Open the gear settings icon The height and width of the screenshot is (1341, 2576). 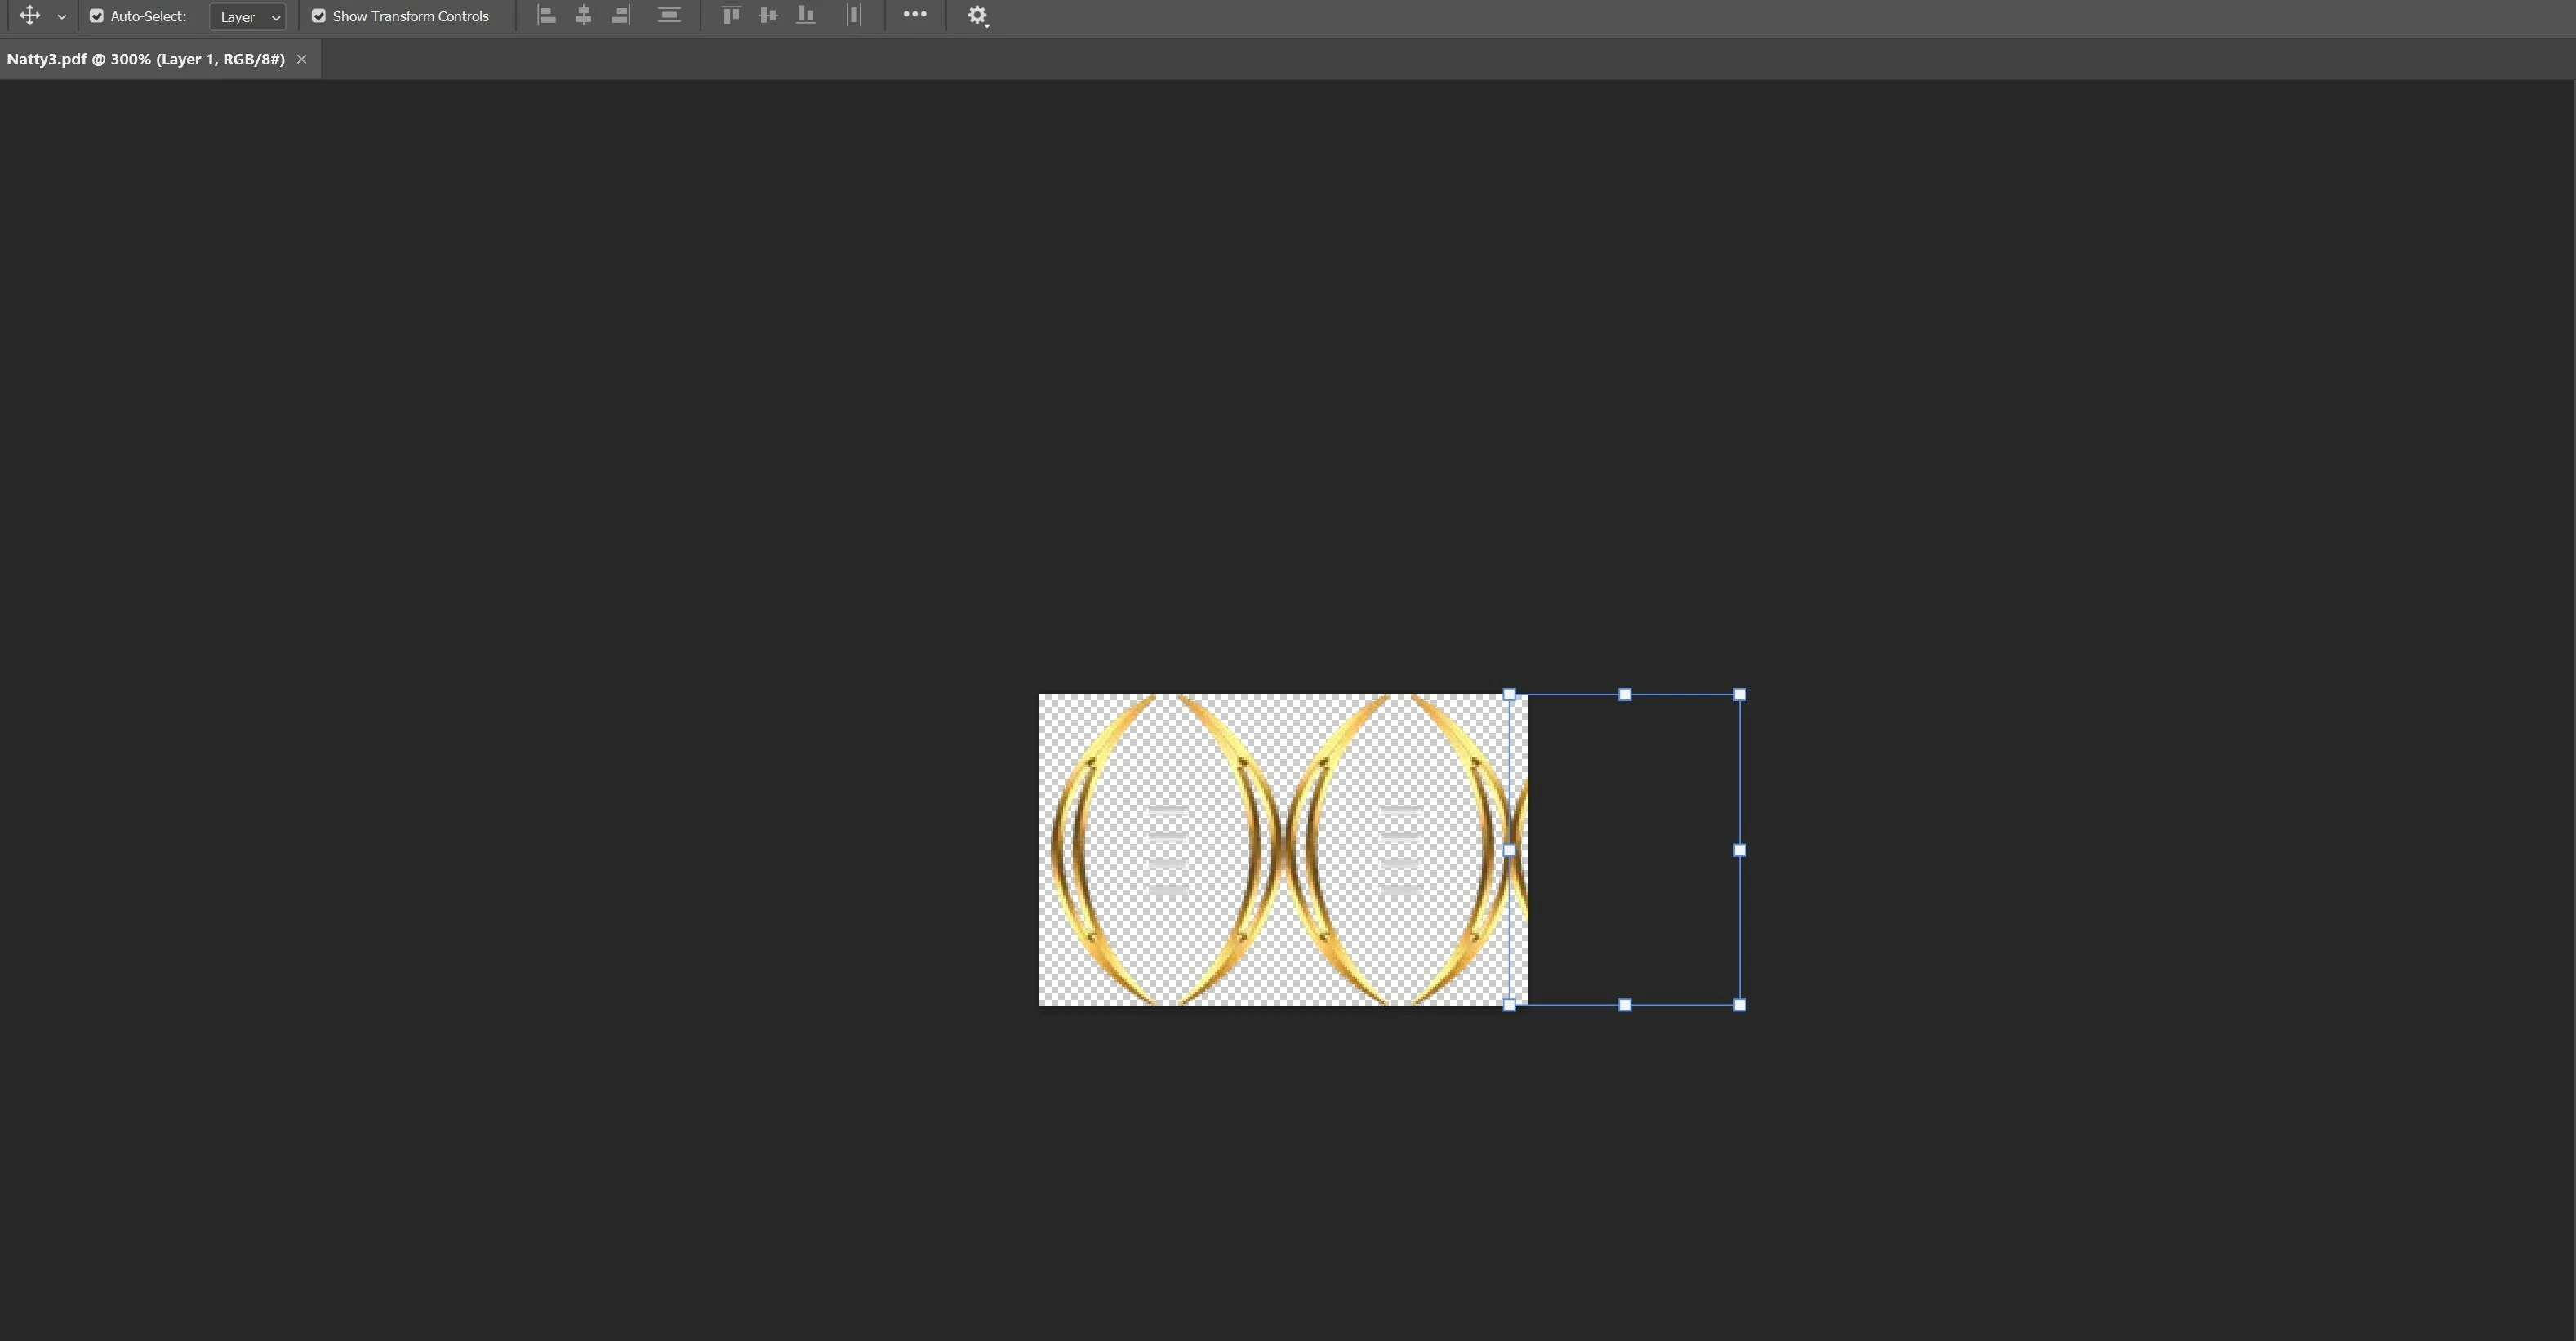tap(977, 15)
